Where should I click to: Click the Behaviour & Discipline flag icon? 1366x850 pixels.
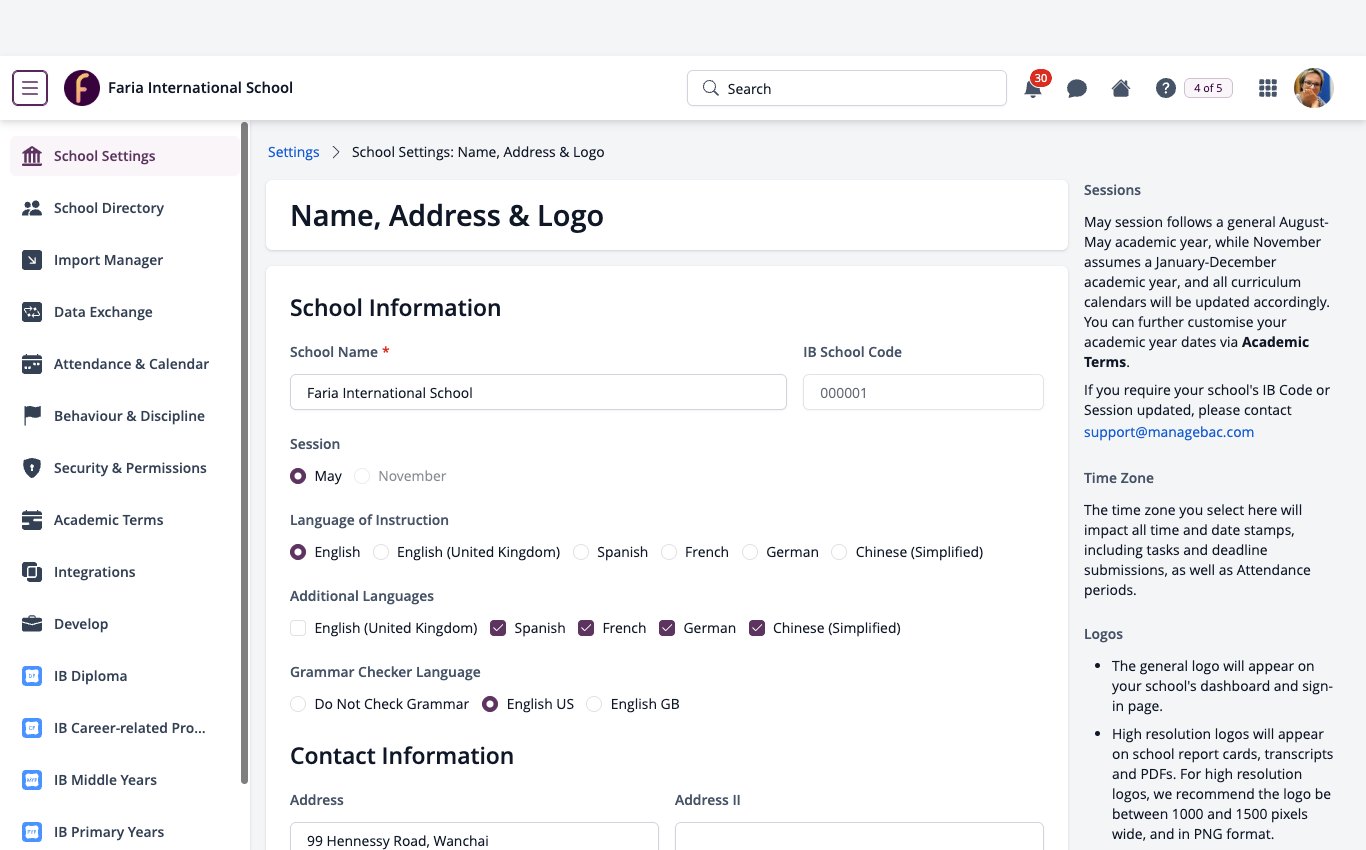[32, 416]
